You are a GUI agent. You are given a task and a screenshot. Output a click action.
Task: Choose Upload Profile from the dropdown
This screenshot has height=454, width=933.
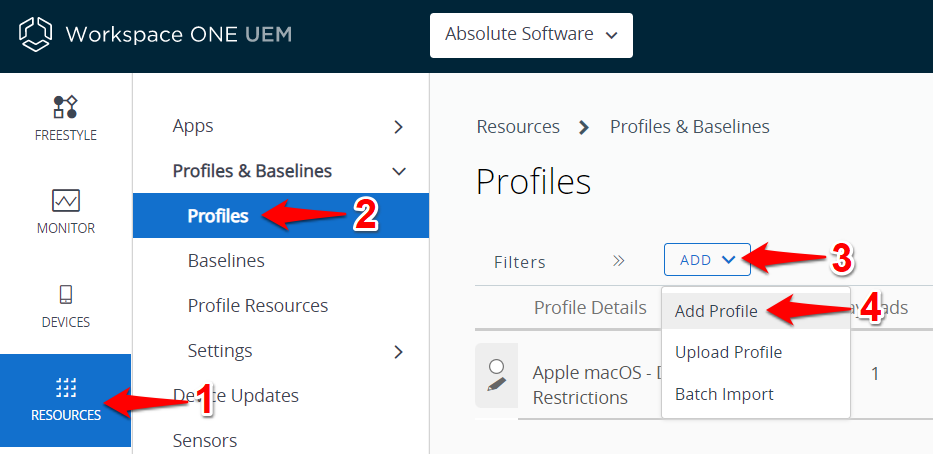coord(756,352)
